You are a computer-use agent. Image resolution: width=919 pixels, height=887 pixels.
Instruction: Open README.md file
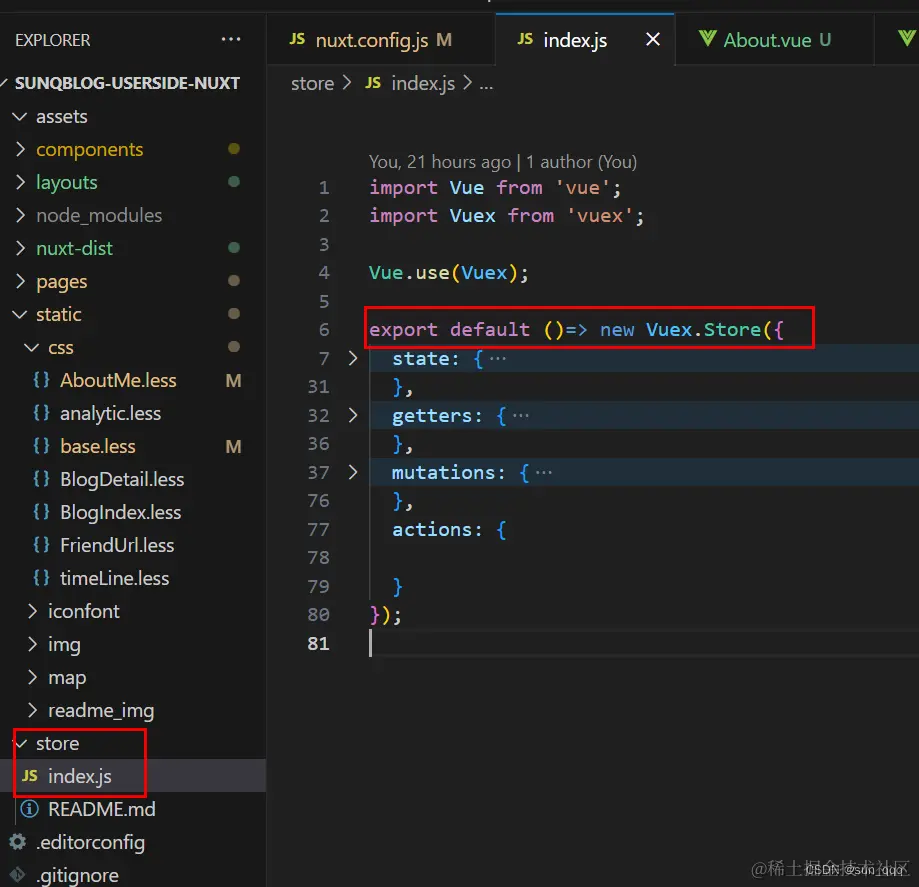pyautogui.click(x=101, y=809)
